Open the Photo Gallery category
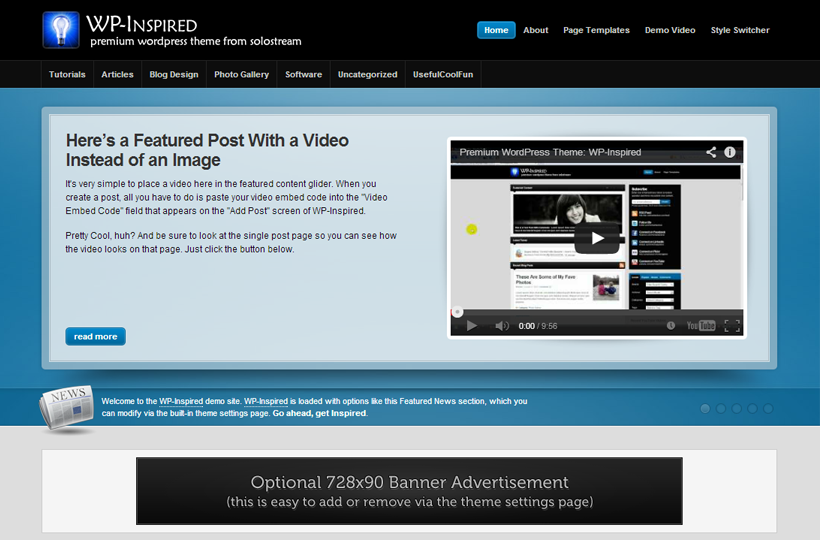The image size is (820, 540). (242, 74)
